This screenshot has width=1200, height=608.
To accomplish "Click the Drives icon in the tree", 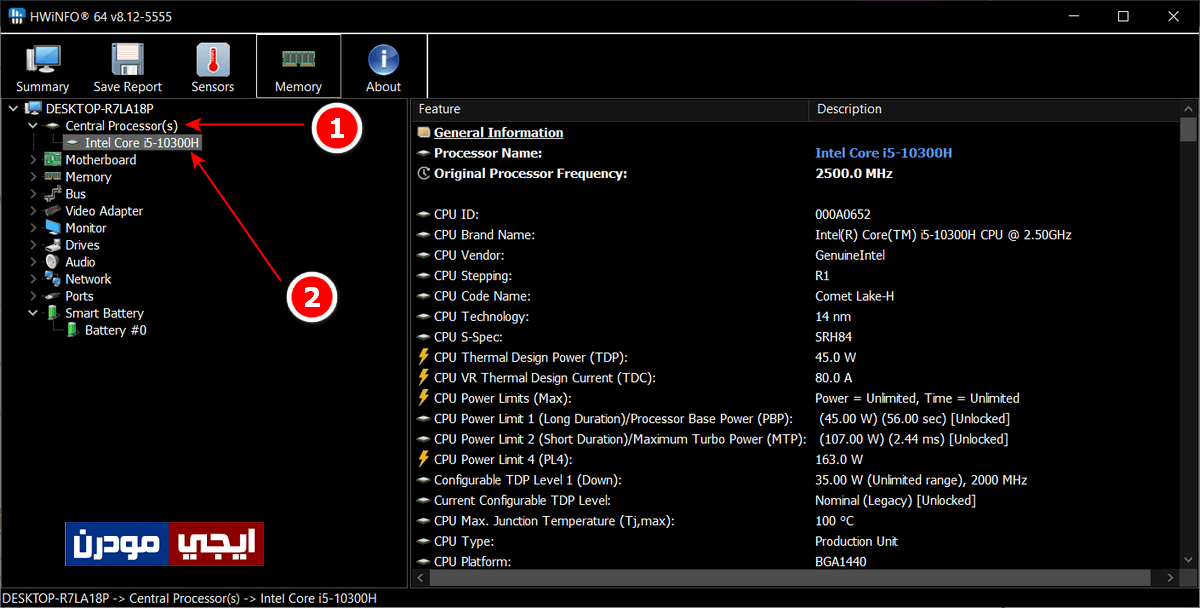I will pos(53,245).
